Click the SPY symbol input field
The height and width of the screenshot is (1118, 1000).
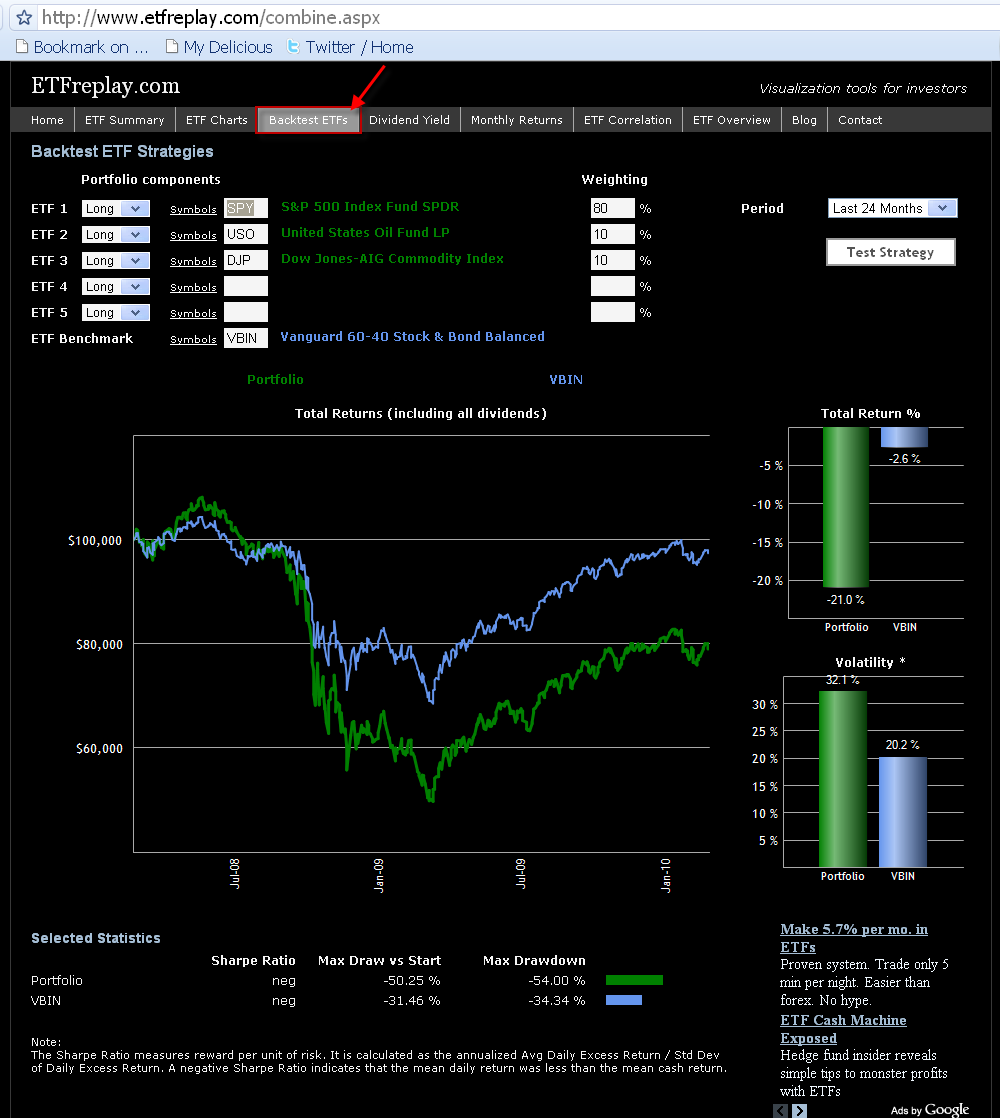[246, 208]
